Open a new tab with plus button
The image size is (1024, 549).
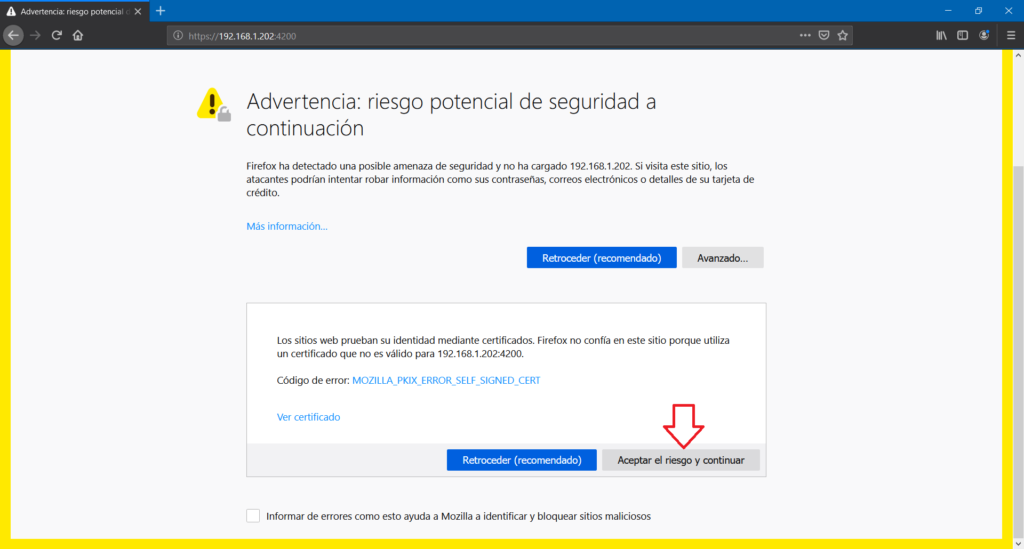coord(160,10)
